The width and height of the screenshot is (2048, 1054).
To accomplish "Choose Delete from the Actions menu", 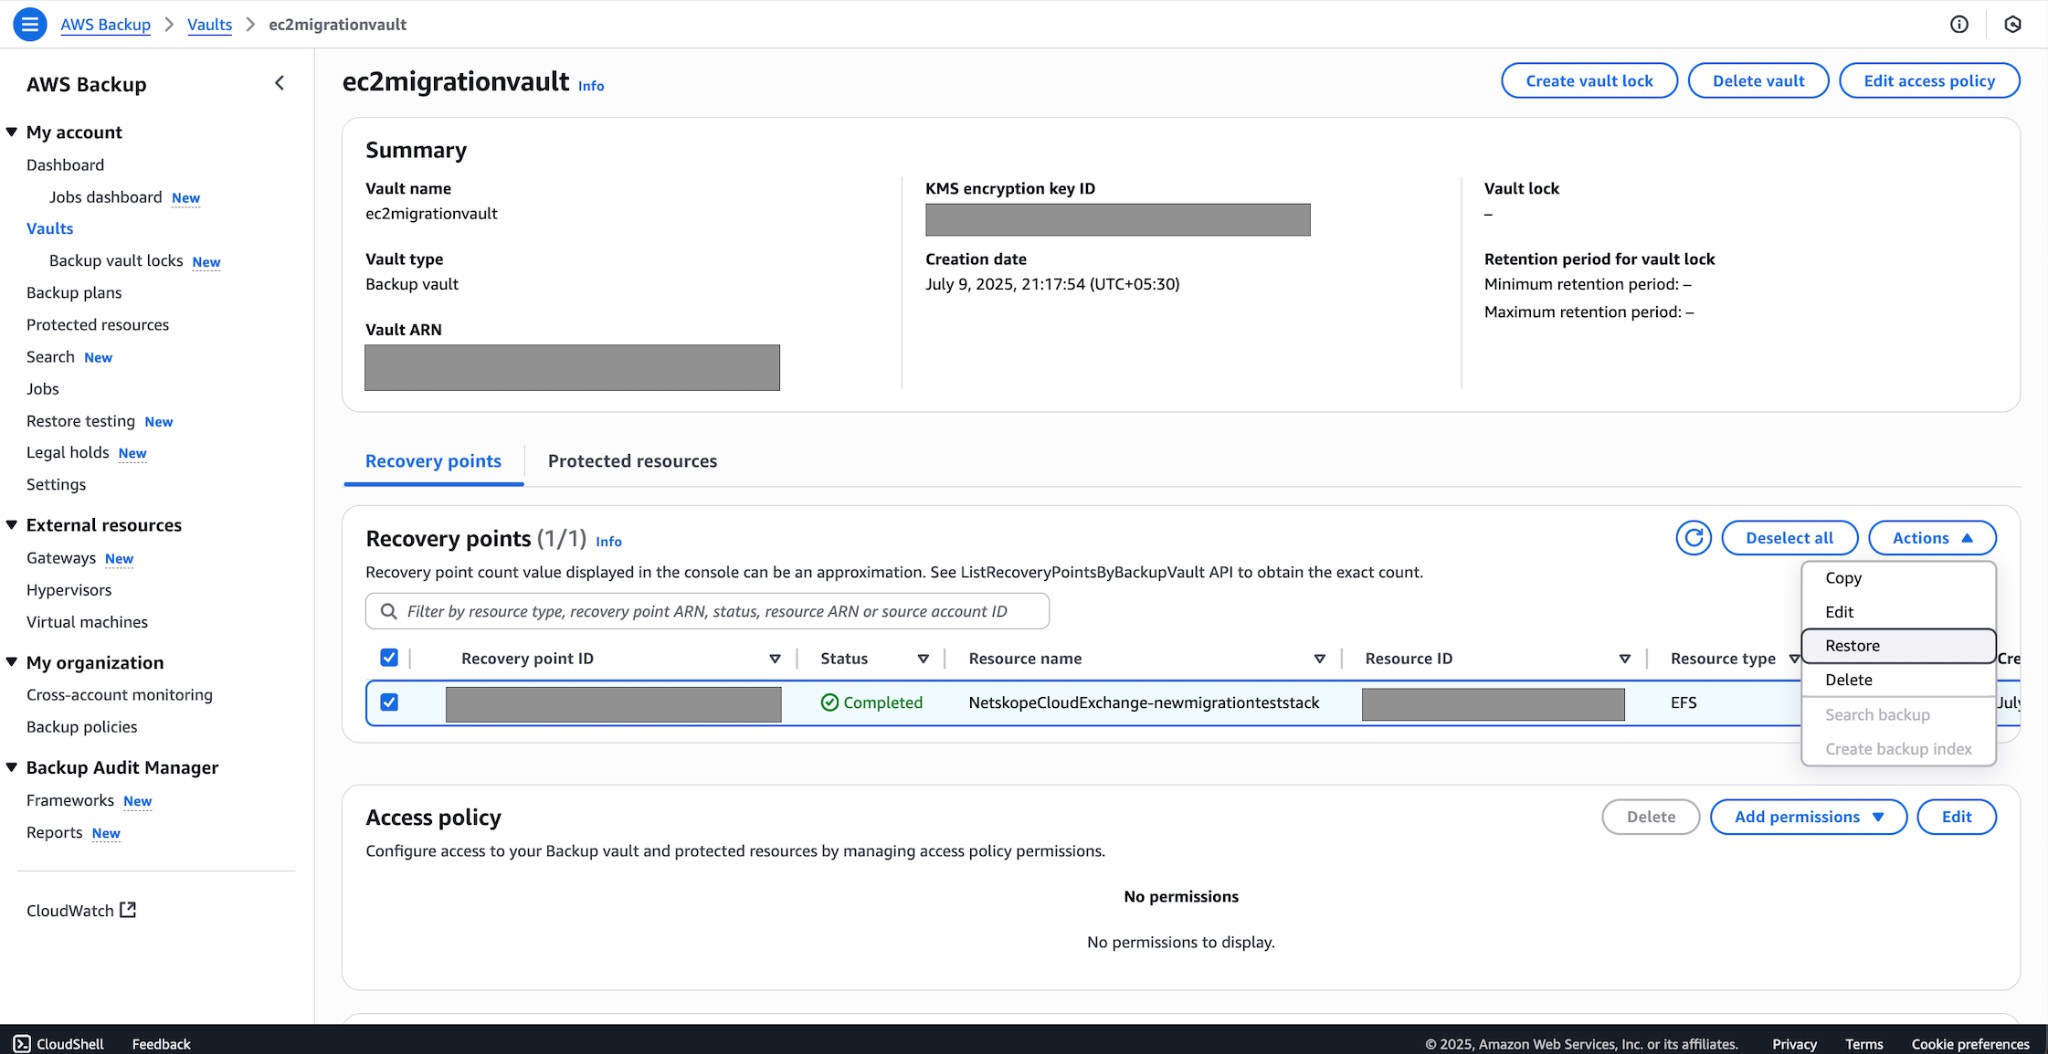I will coord(1898,680).
